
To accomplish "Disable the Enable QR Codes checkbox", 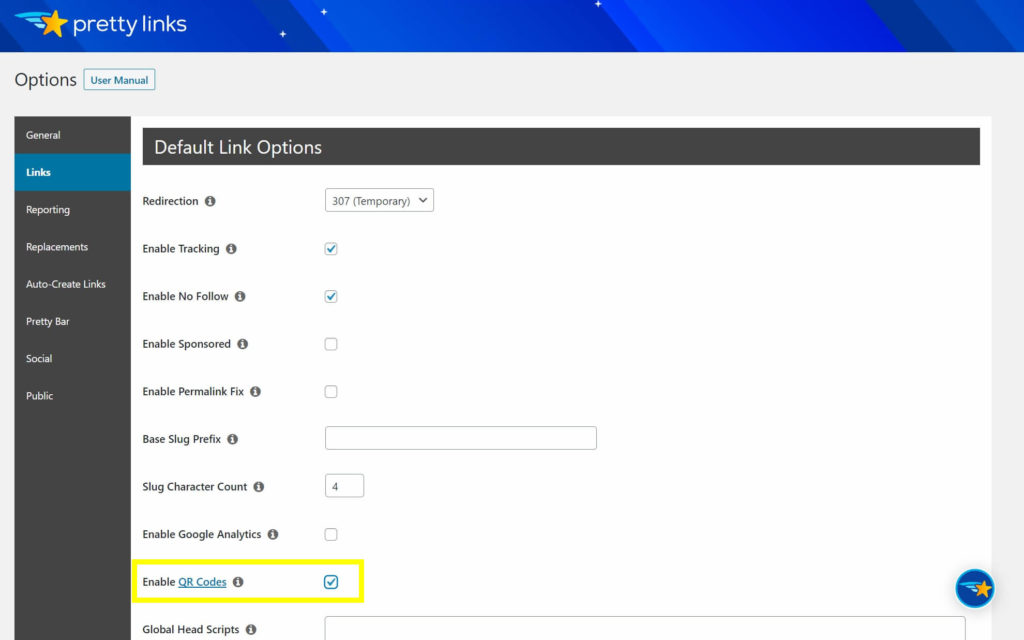I will (331, 581).
